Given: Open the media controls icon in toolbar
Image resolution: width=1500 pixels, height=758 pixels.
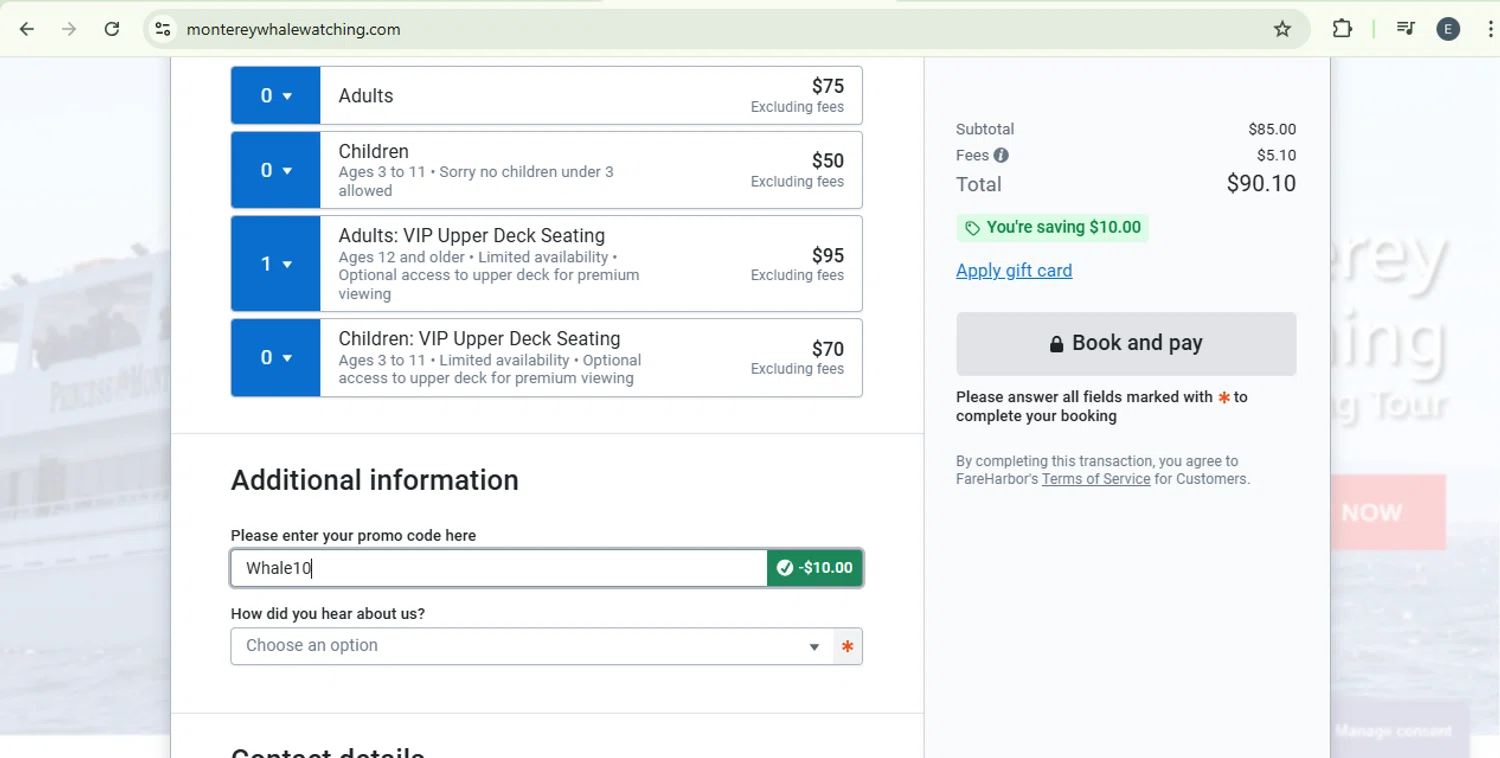Looking at the screenshot, I should pyautogui.click(x=1406, y=29).
